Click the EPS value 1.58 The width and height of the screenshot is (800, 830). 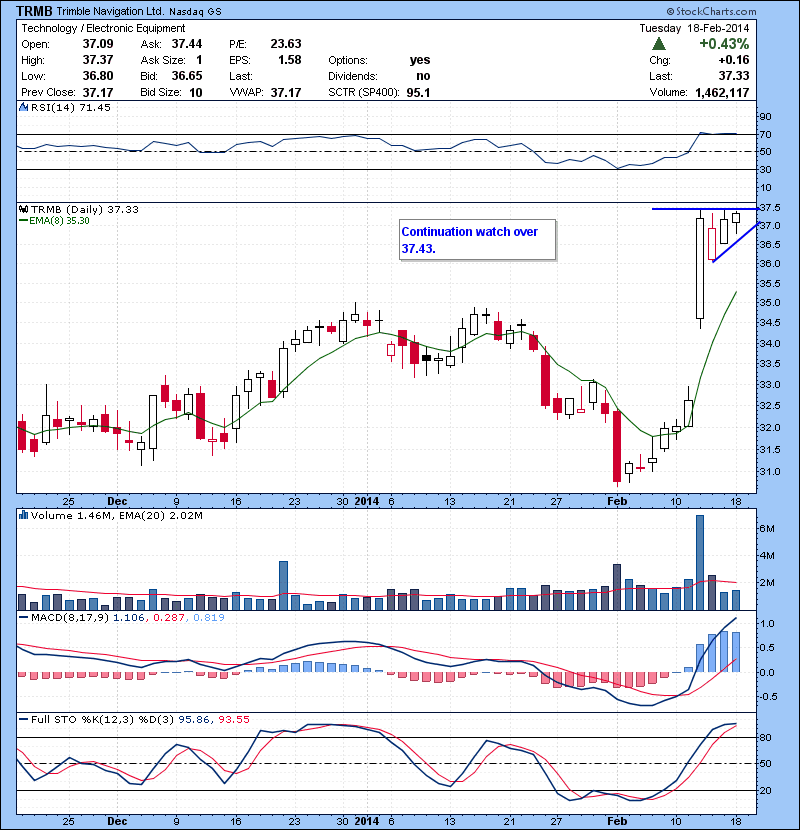point(290,60)
